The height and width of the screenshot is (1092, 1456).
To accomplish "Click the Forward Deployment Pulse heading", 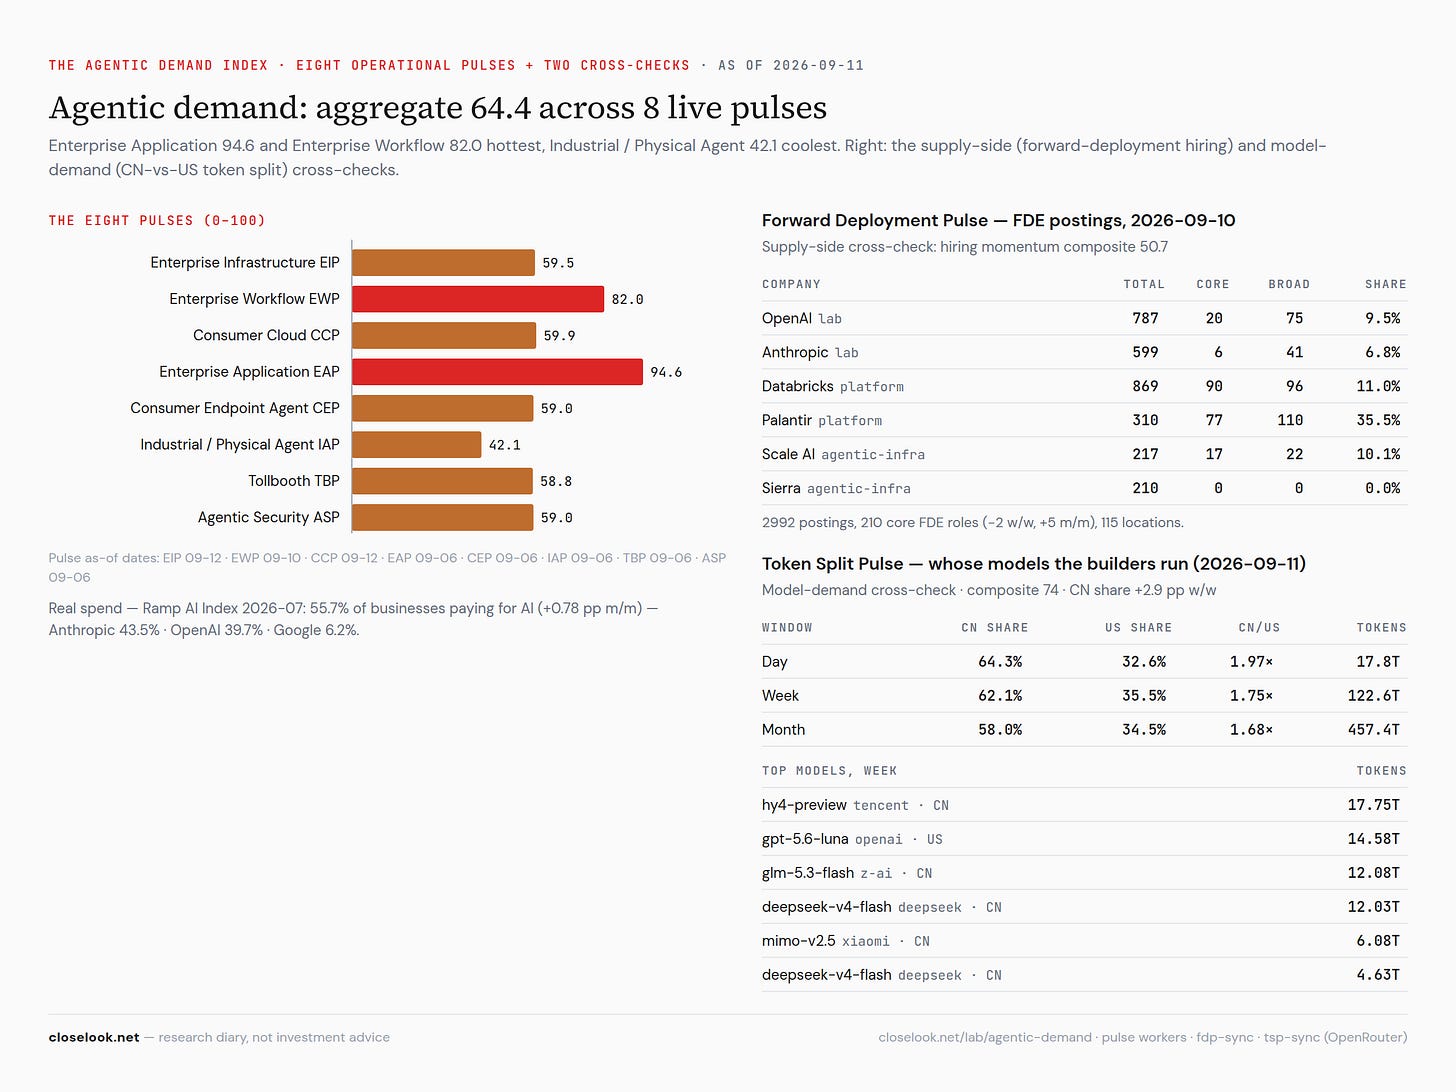I will click(998, 220).
